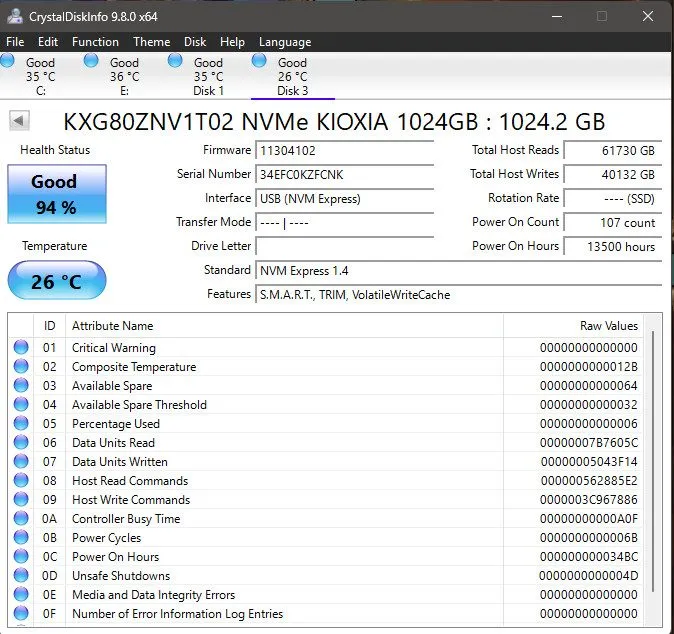
Task: Click the status orb in Power On Hours row 0C
Action: 21,556
